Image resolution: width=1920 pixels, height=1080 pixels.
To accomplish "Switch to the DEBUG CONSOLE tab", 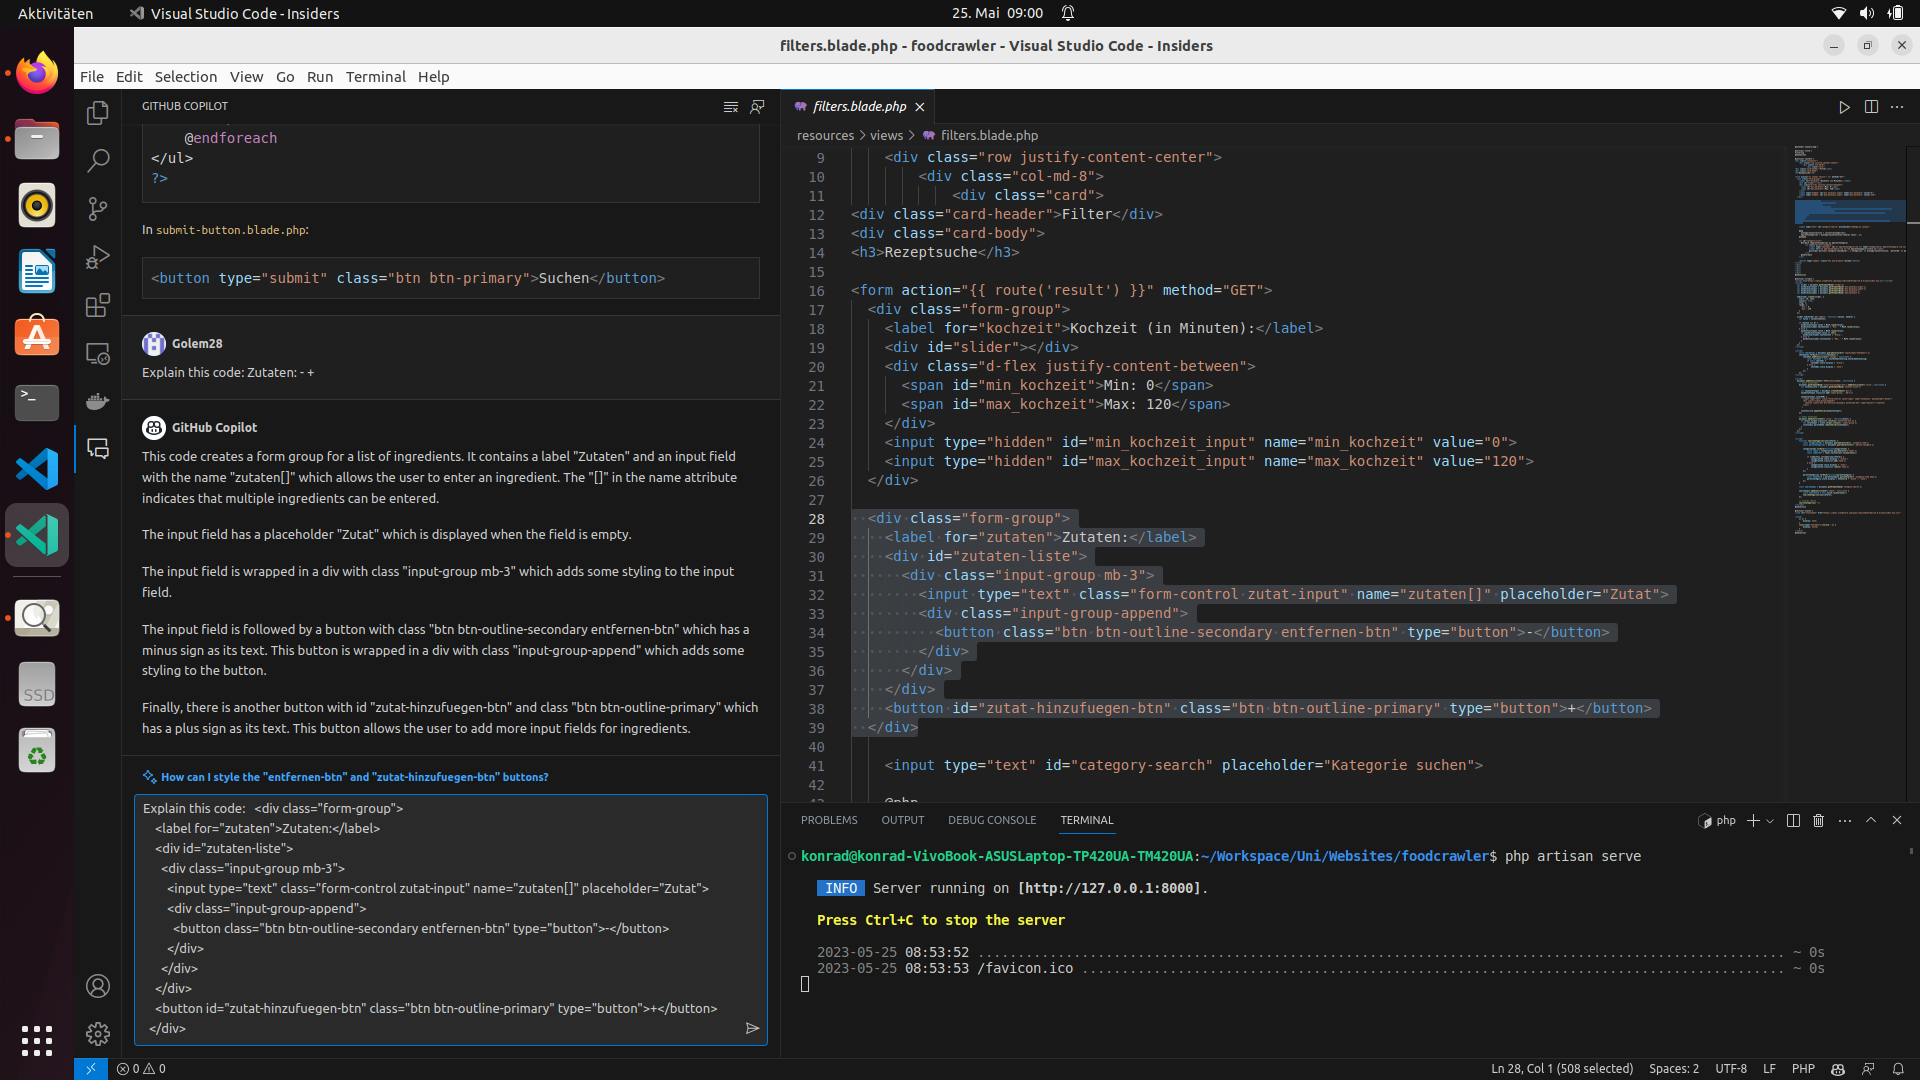I will pos(991,820).
